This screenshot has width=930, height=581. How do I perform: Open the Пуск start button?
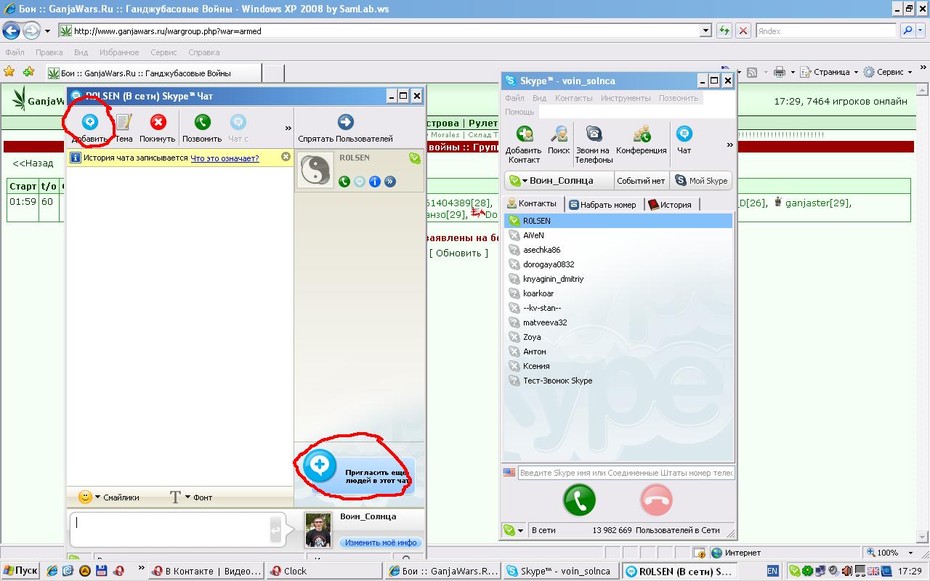click(x=20, y=571)
